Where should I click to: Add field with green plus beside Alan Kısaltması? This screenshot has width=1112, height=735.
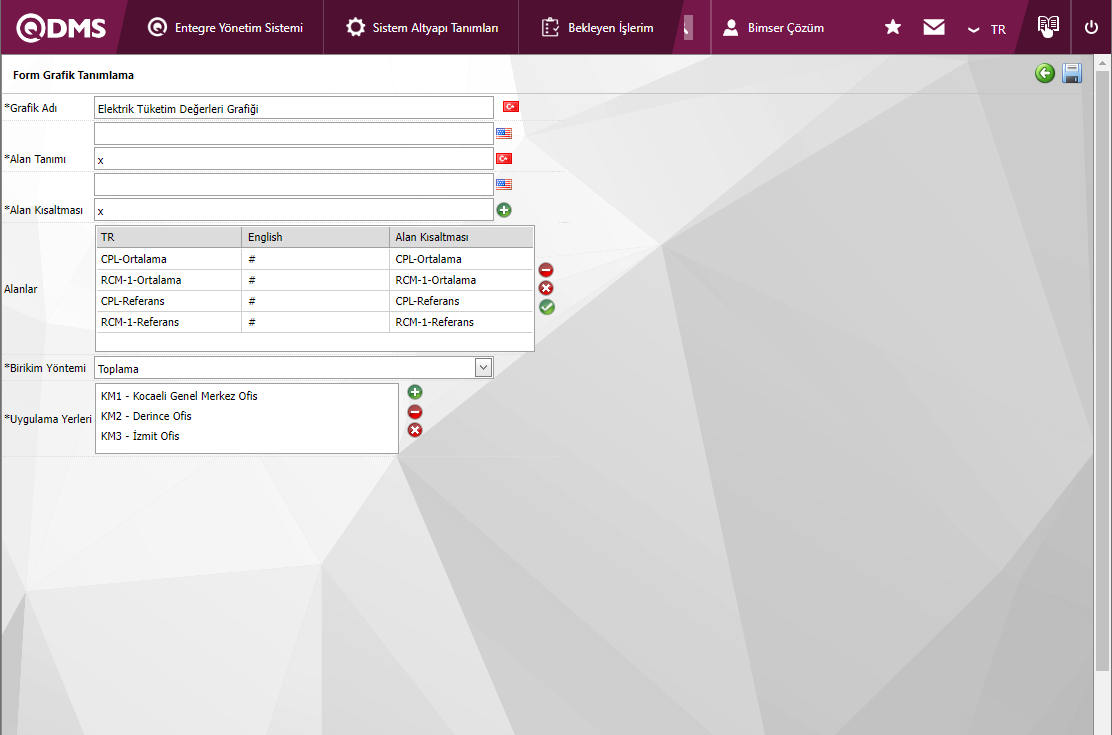point(504,210)
